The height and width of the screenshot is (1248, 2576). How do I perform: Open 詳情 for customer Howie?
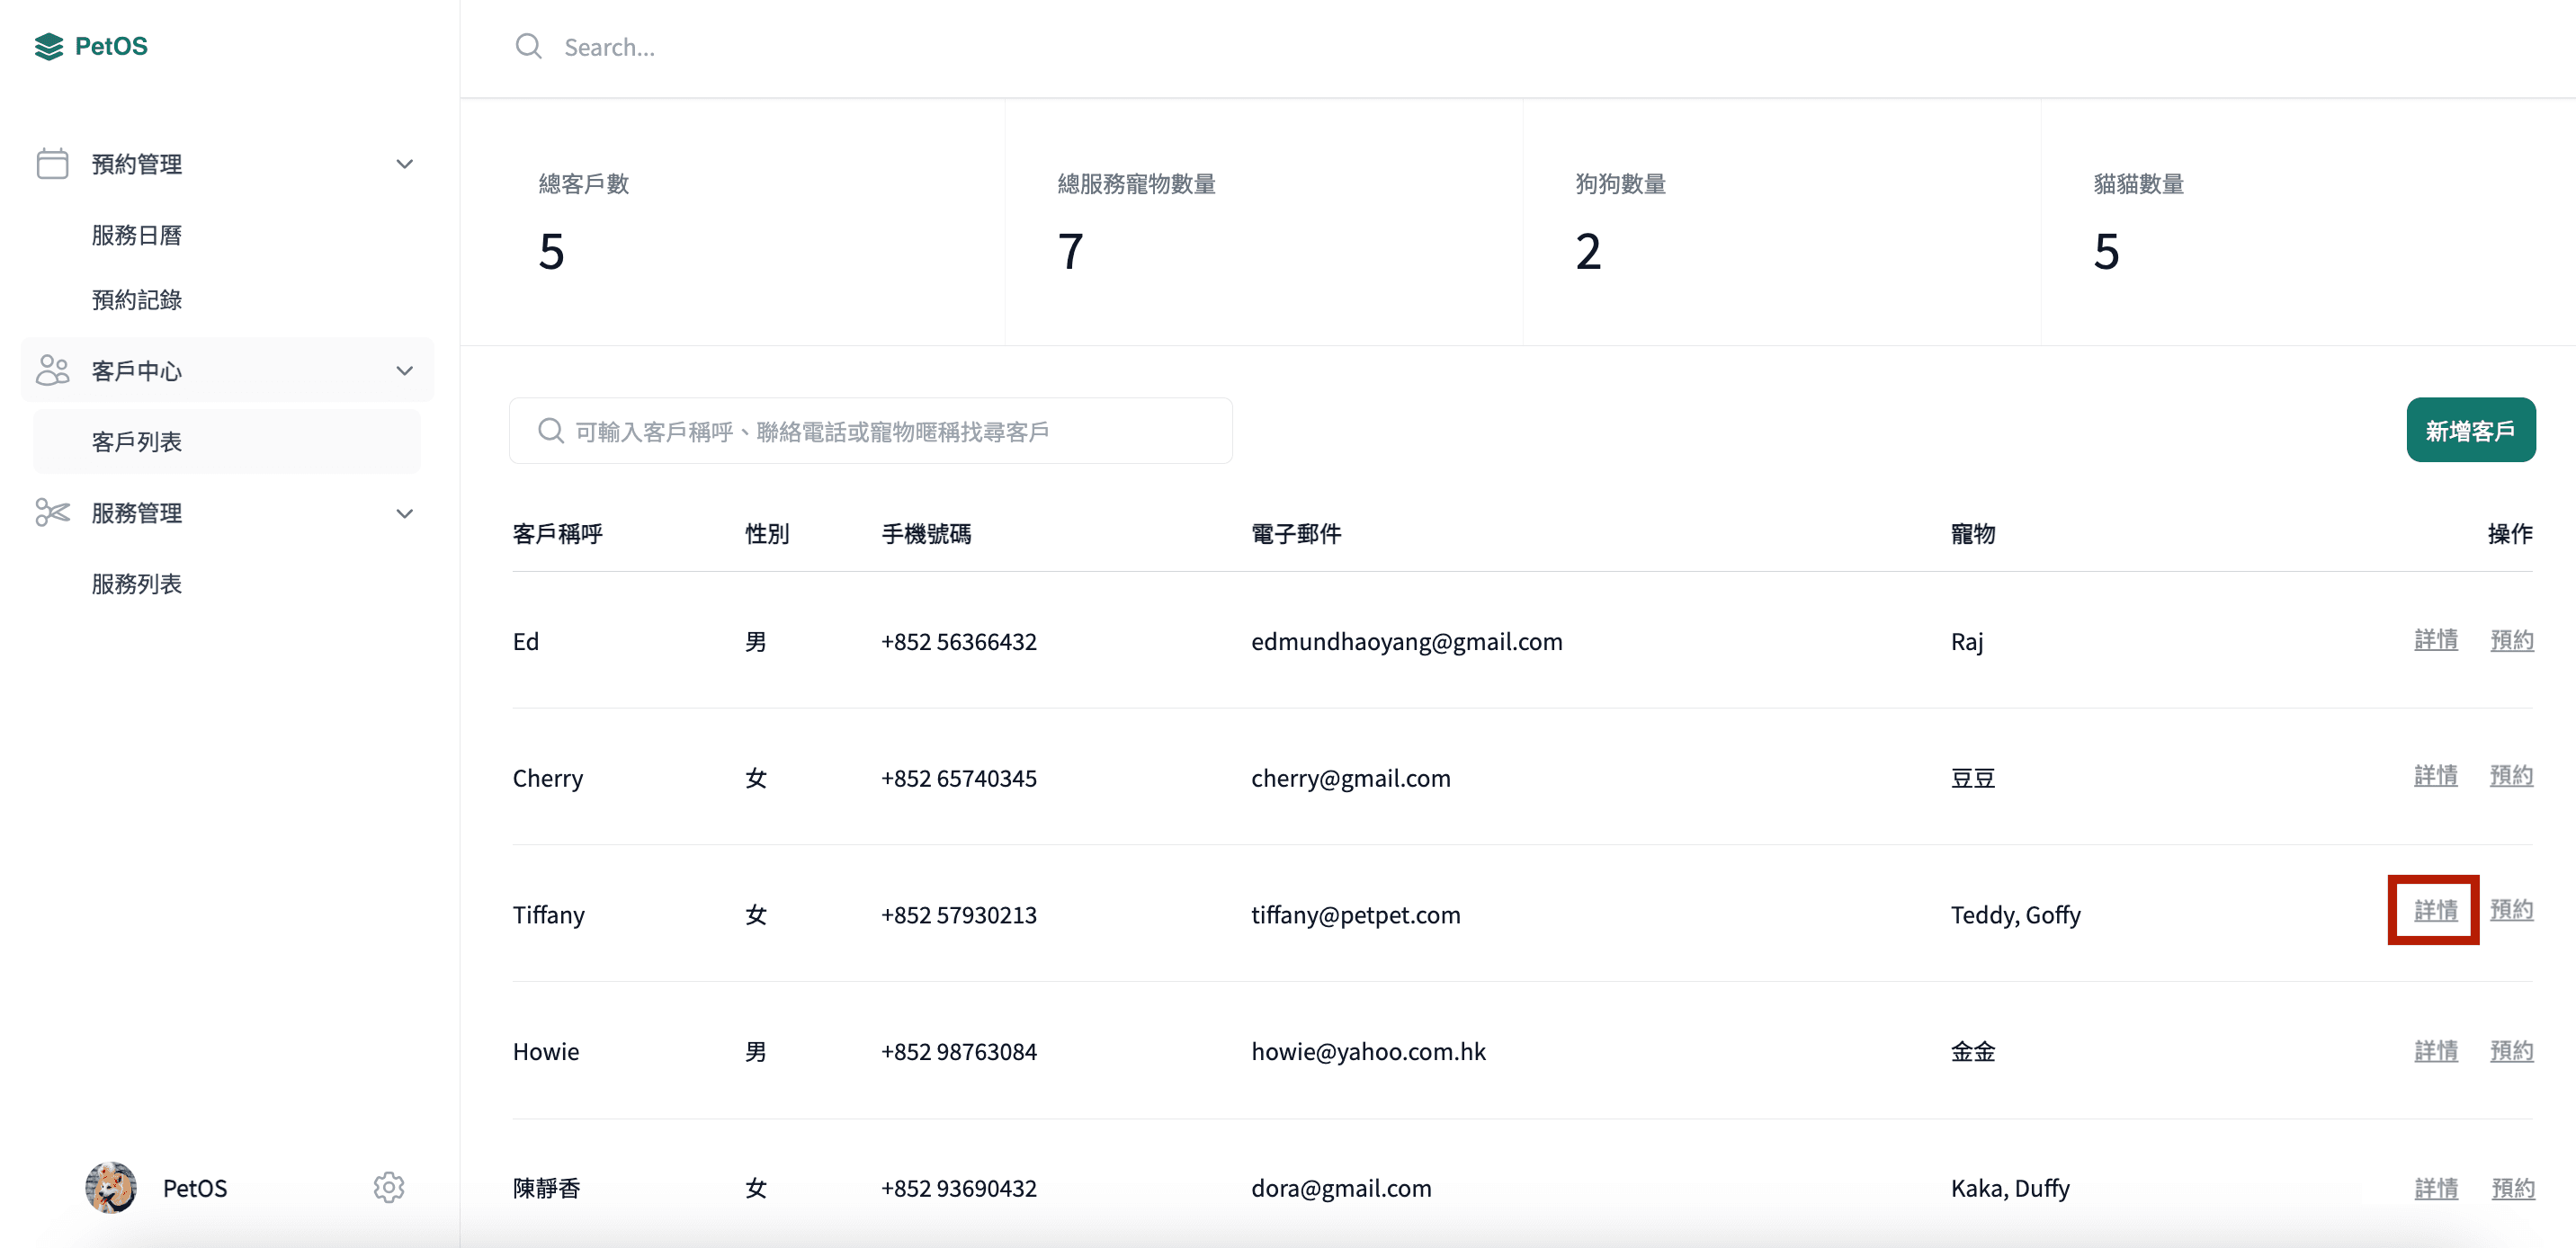click(x=2435, y=1050)
